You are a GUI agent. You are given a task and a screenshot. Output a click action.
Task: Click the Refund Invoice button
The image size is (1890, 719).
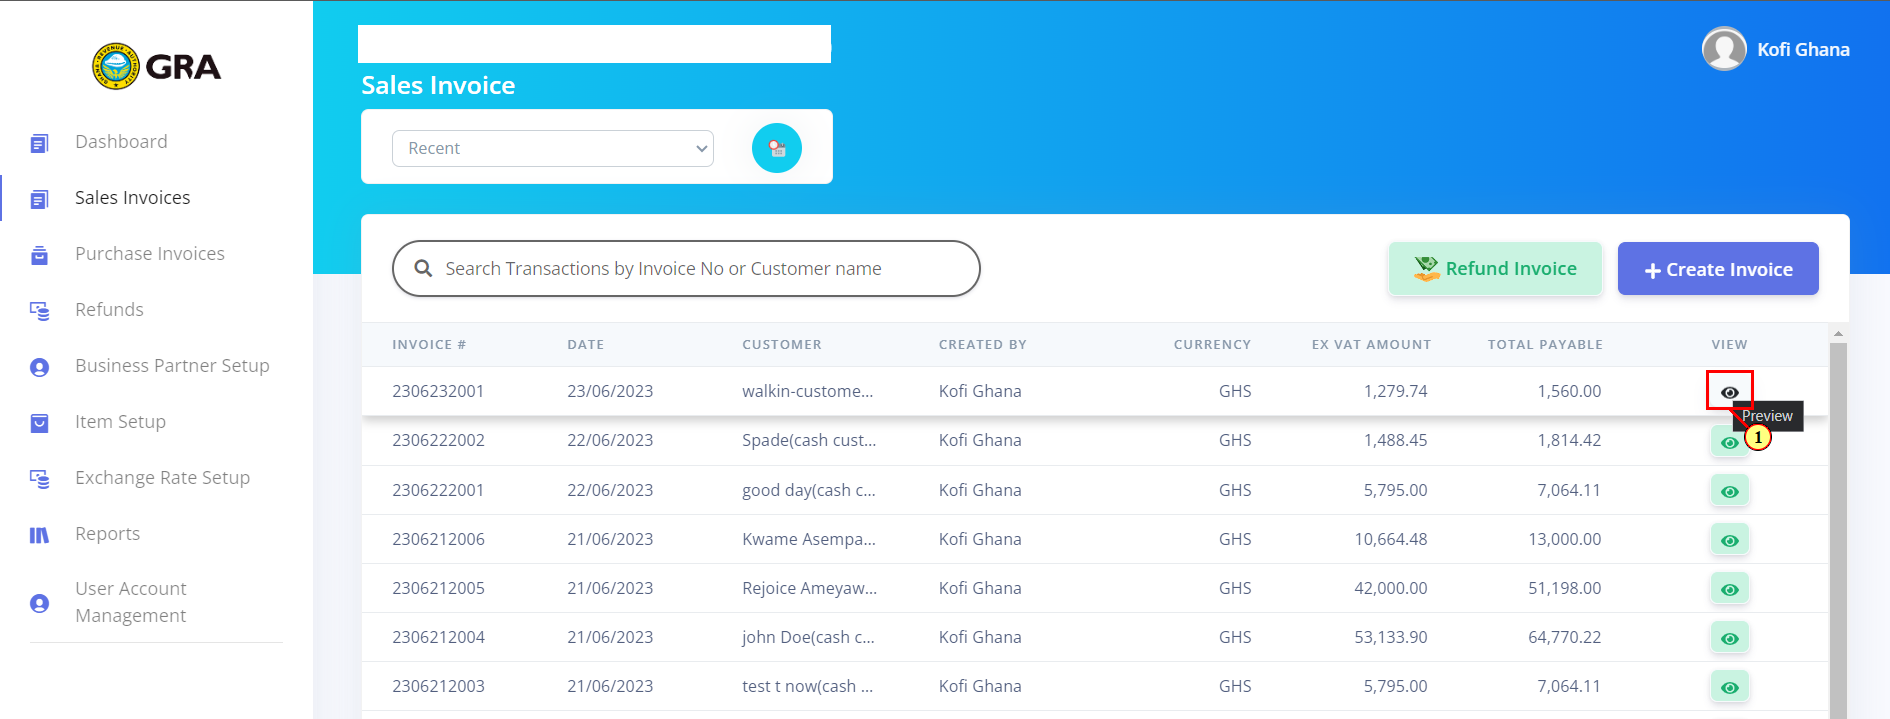click(x=1495, y=268)
